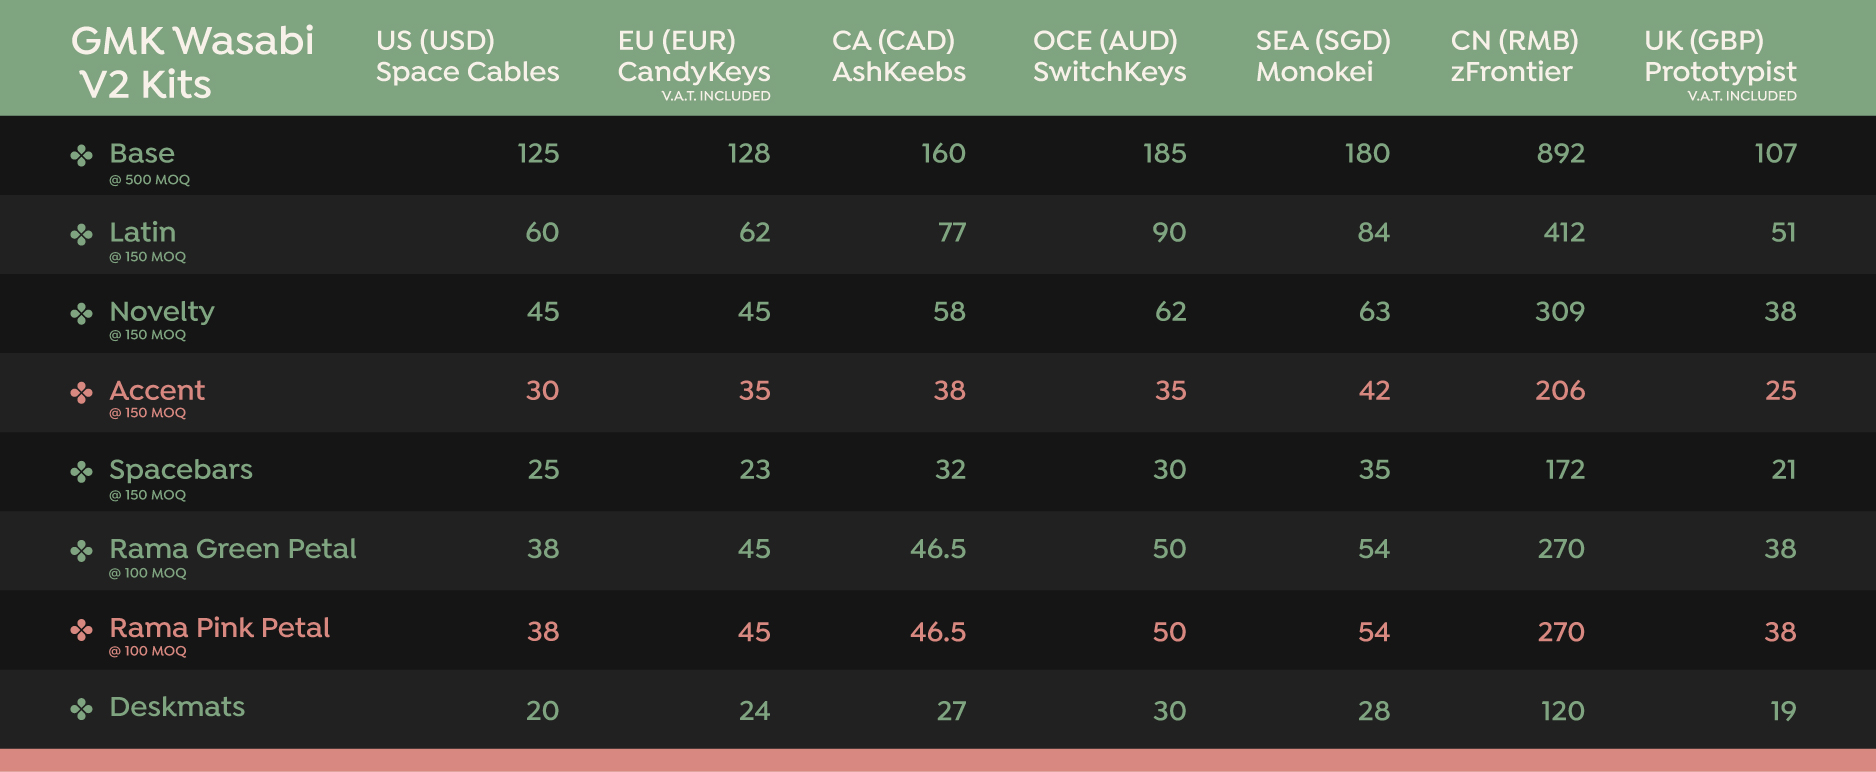This screenshot has height=772, width=1876.
Task: Click the flower icon beside Base
Action: tap(81, 155)
